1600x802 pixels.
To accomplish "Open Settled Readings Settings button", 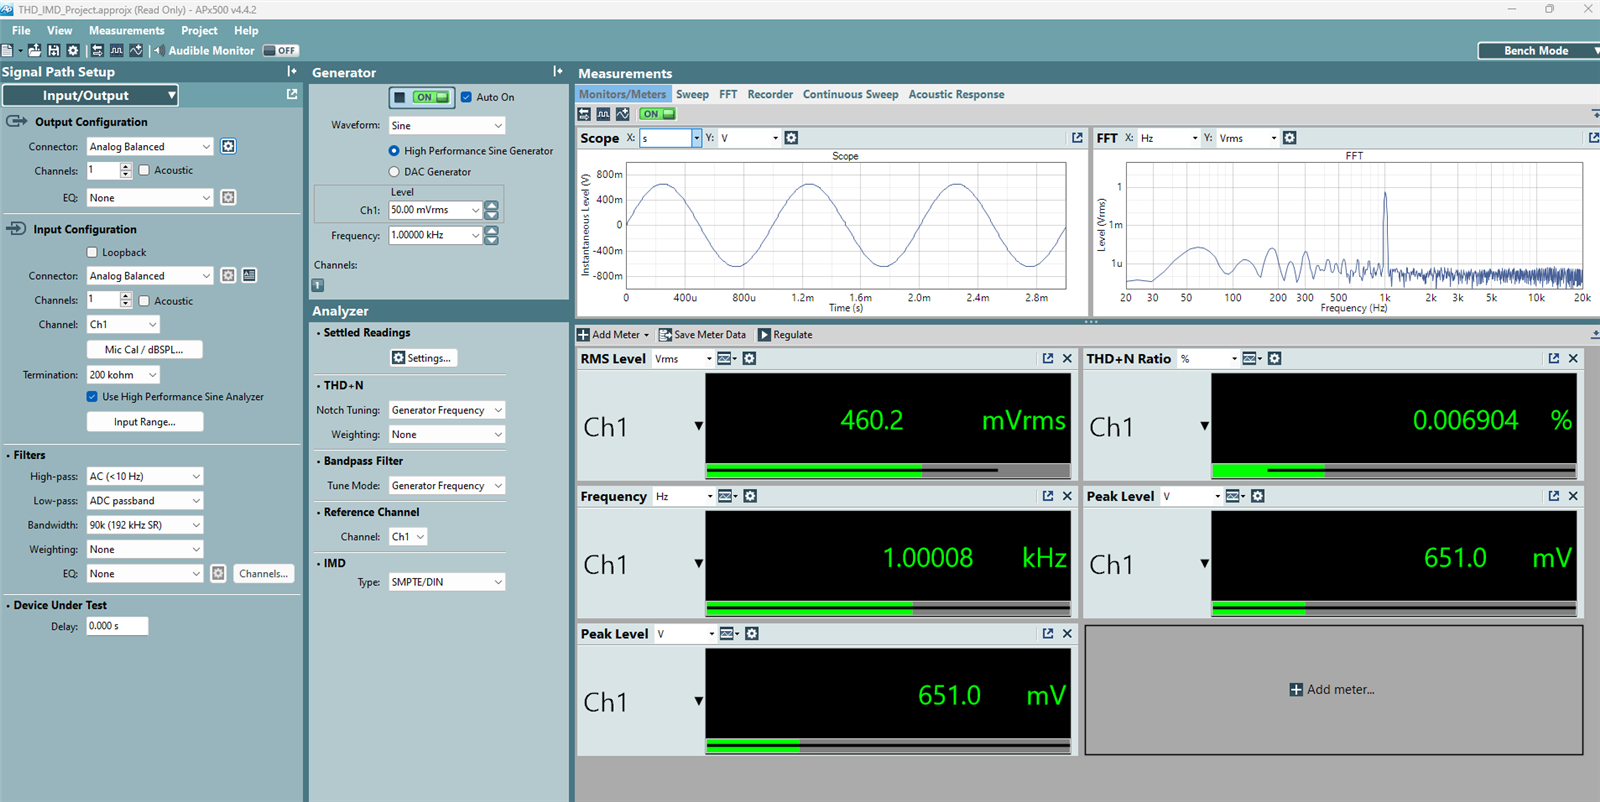I will (x=424, y=358).
